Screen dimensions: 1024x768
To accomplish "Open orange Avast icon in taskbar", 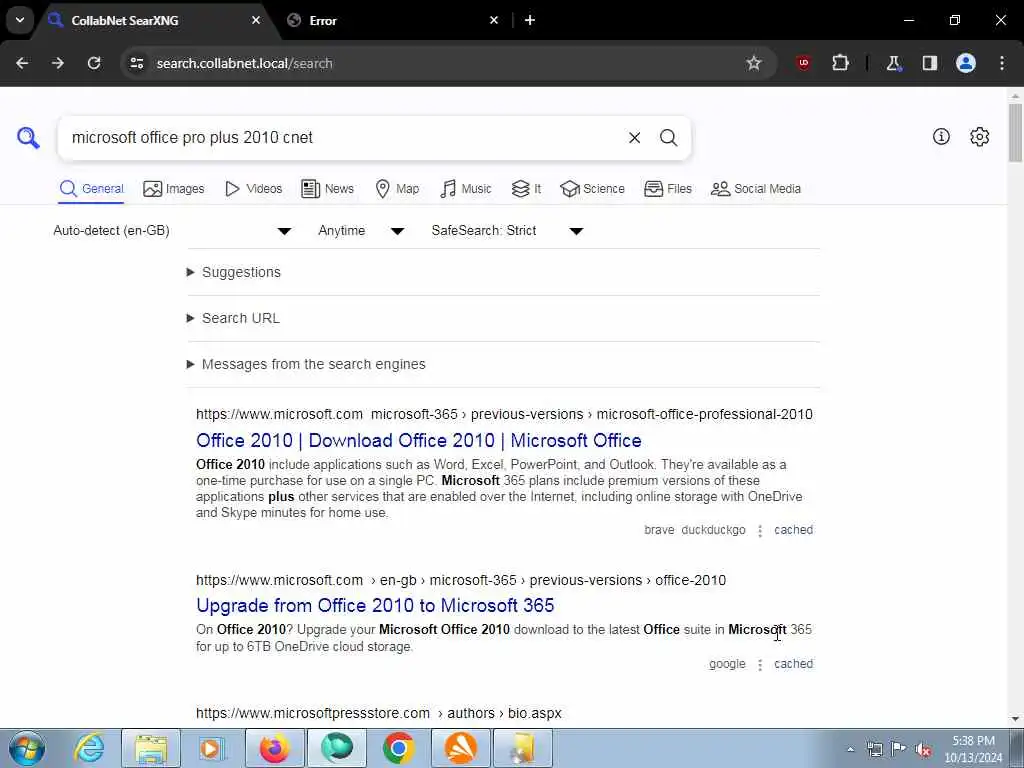I will [x=460, y=748].
